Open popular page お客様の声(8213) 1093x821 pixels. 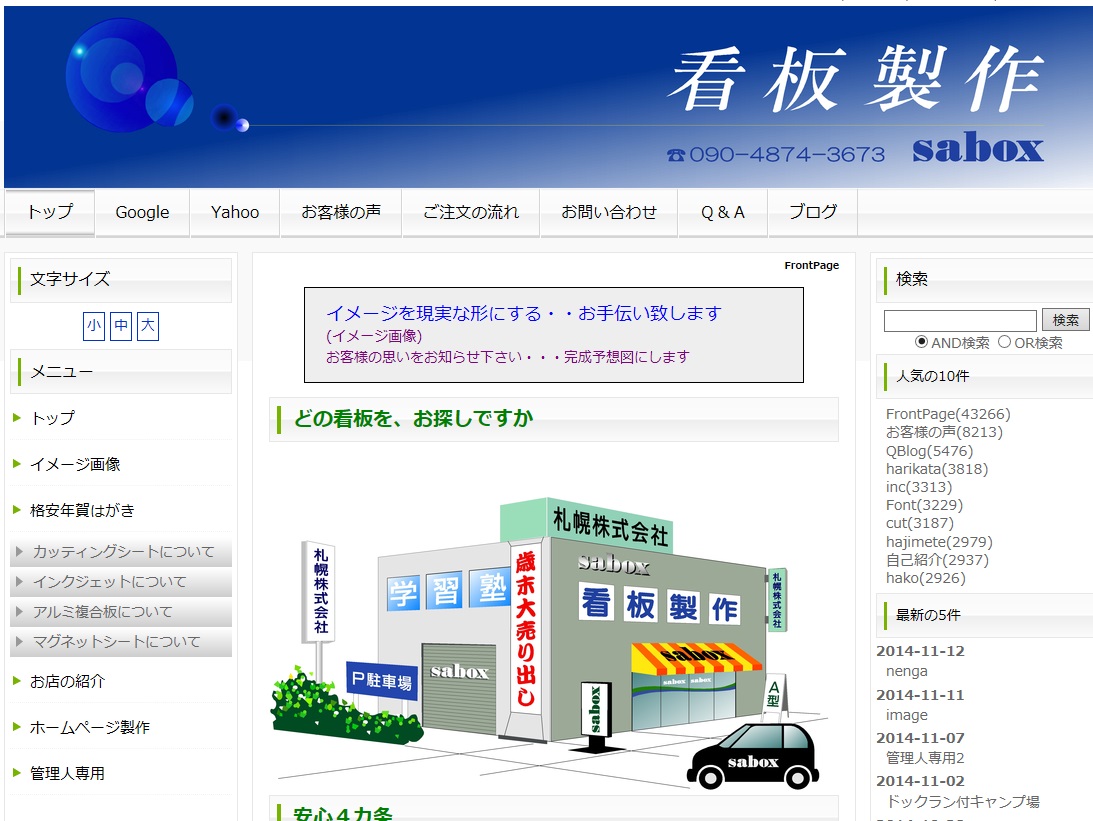(945, 432)
